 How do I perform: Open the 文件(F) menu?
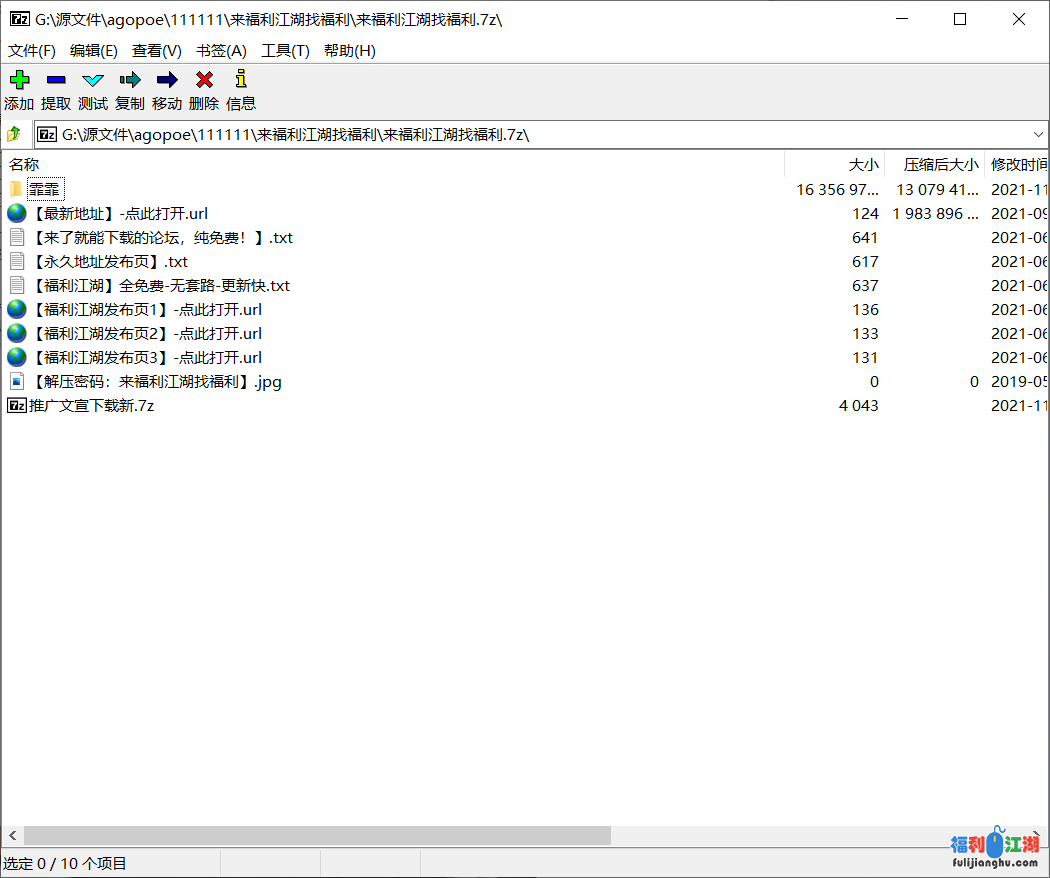[x=32, y=51]
